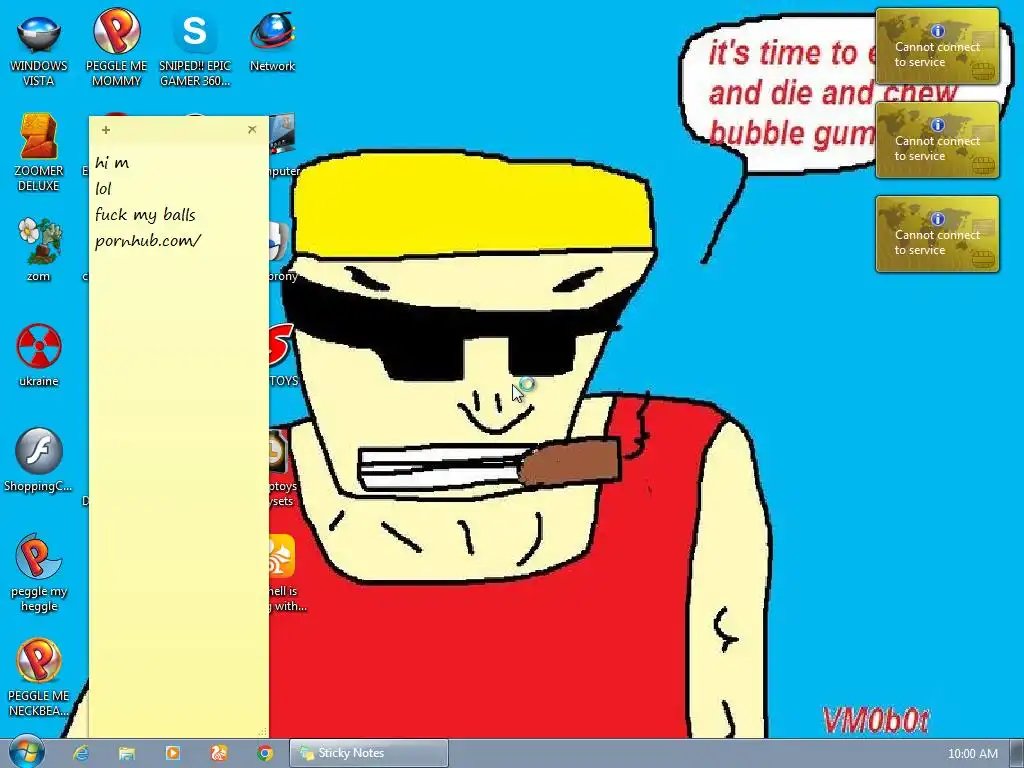Launch the SNIPED!! EPIC GAMER 360 Skype icon
This screenshot has width=1024, height=768.
[x=195, y=48]
